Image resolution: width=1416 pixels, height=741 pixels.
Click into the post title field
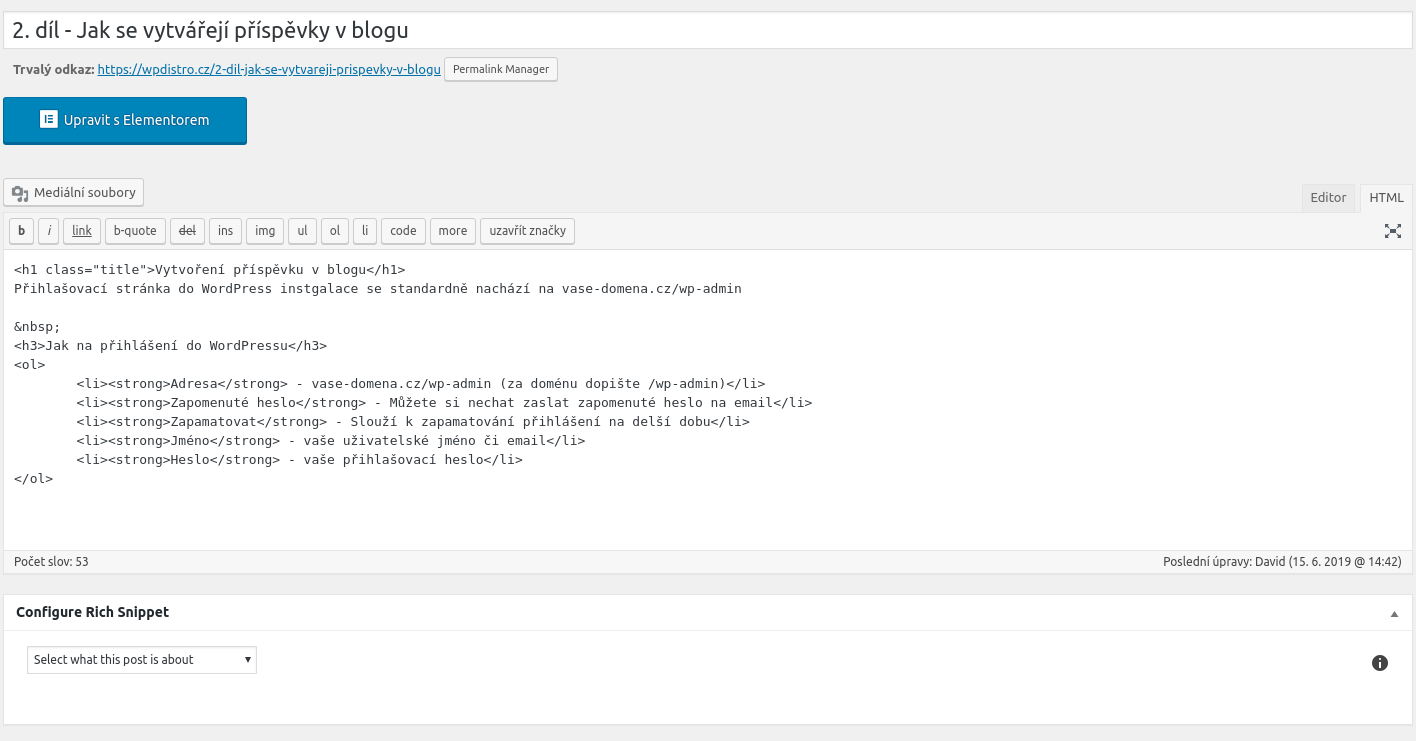tap(708, 30)
